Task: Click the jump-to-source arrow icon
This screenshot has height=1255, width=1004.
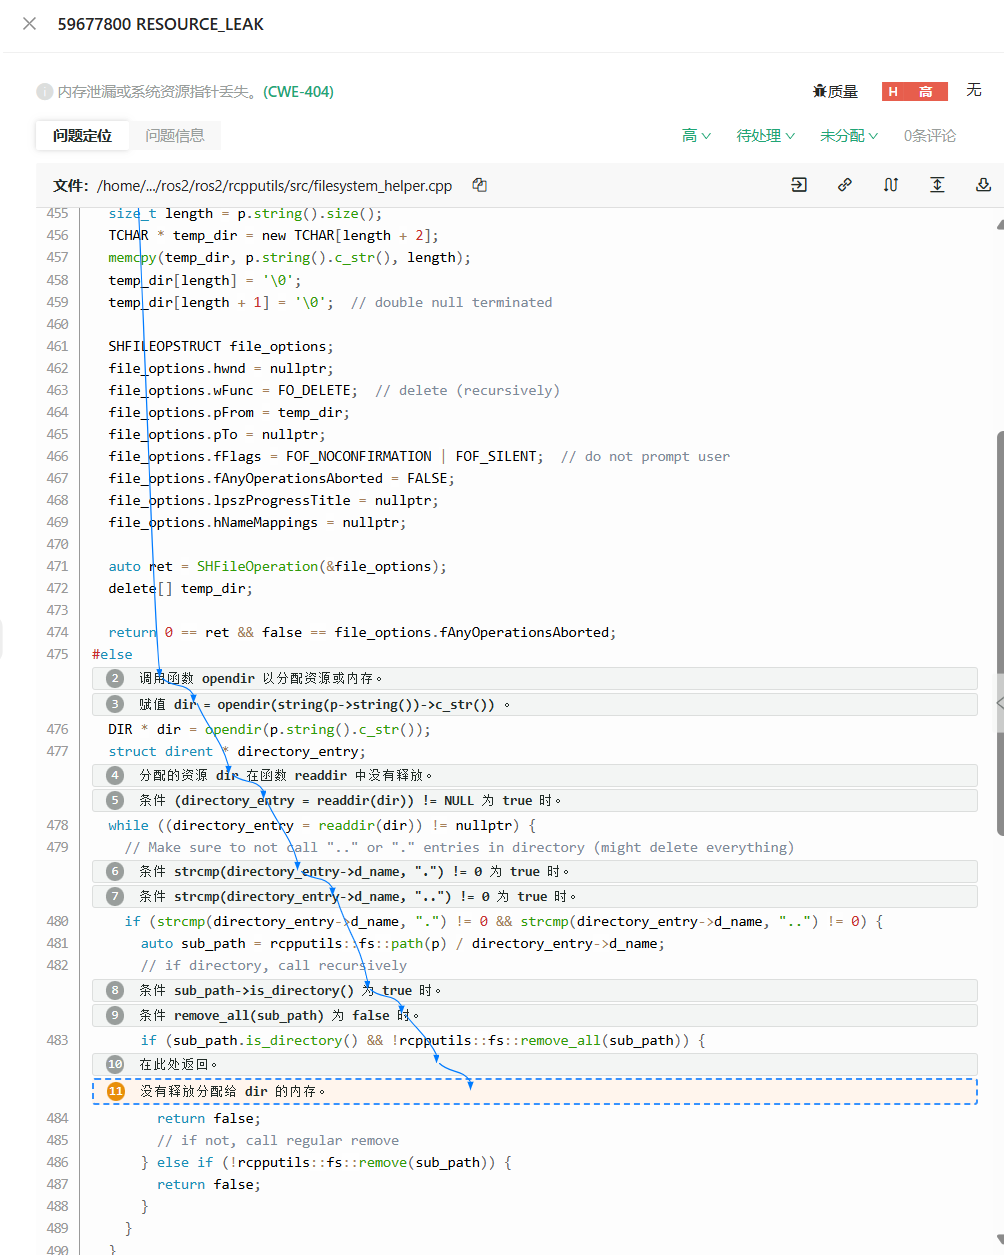Action: 799,185
